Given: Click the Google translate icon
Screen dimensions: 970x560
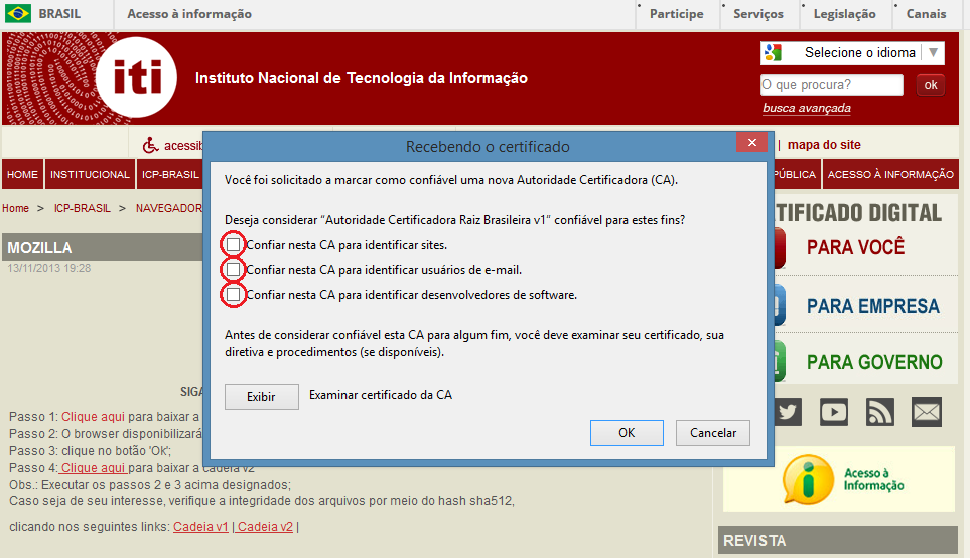Looking at the screenshot, I should (773, 52).
